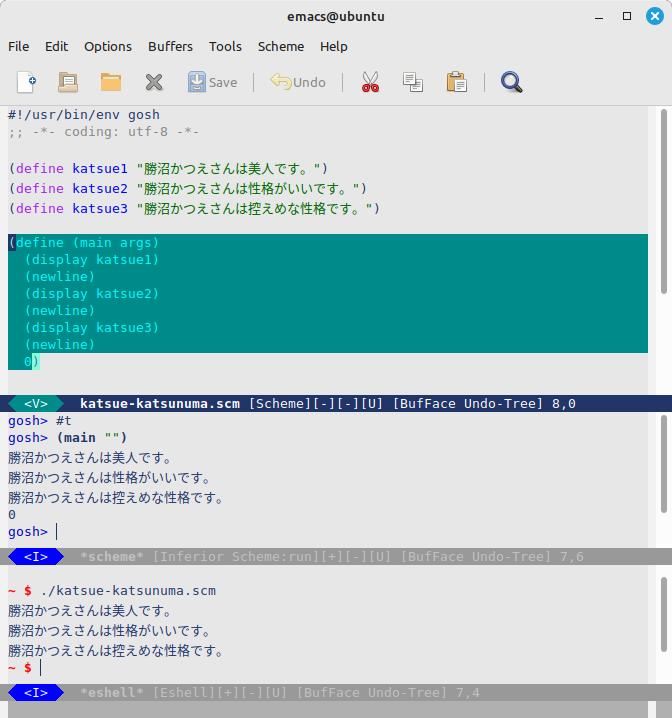The height and width of the screenshot is (718, 672).
Task: Open the Buffers menu
Action: tap(170, 47)
